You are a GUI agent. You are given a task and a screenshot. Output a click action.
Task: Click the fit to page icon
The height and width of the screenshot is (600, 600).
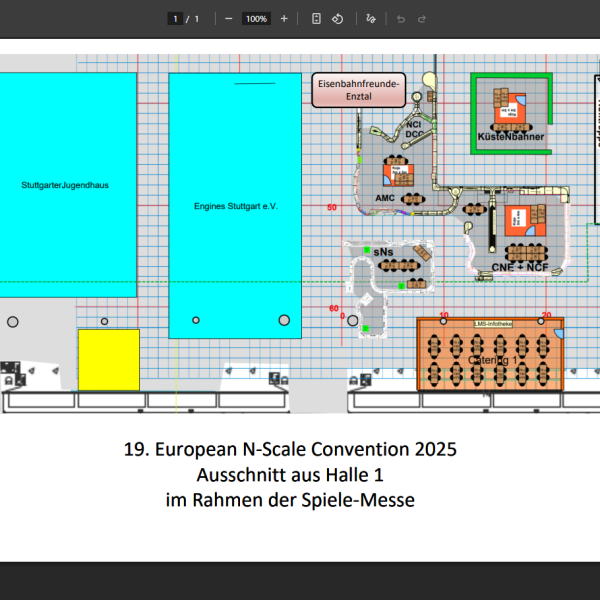coord(316,19)
